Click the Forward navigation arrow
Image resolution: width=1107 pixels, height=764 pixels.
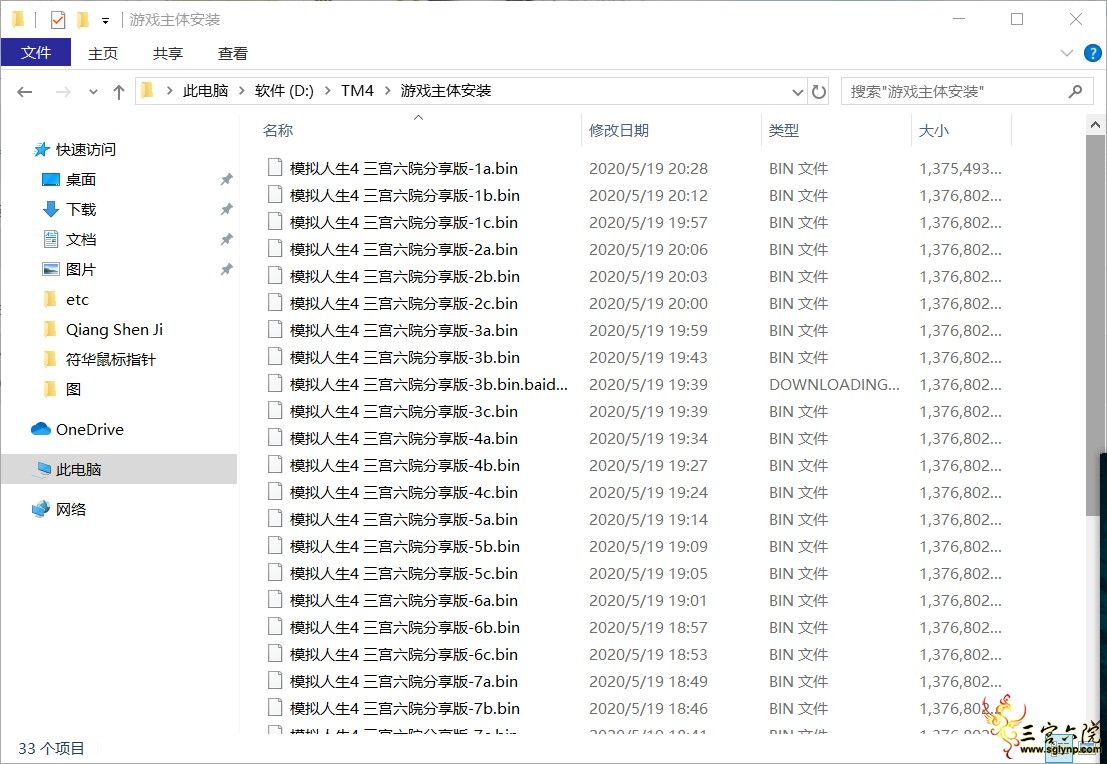pos(63,91)
